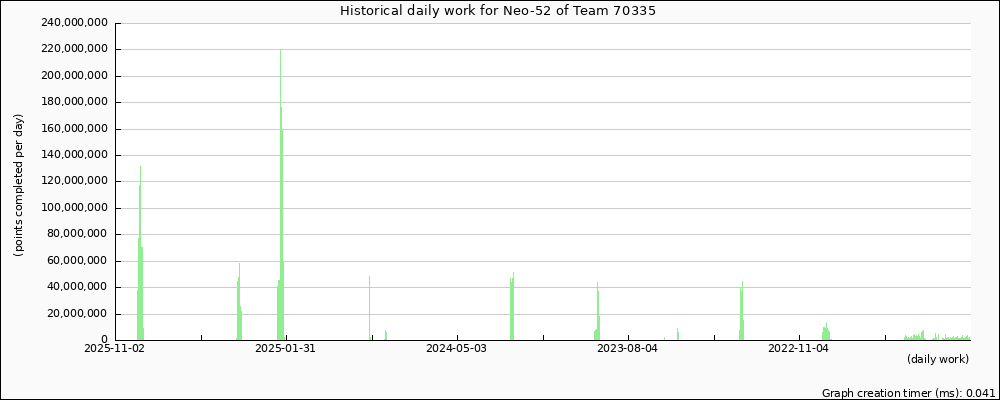Click the green spike right of 2024-05-03
The image size is (1000, 400).
512,308
